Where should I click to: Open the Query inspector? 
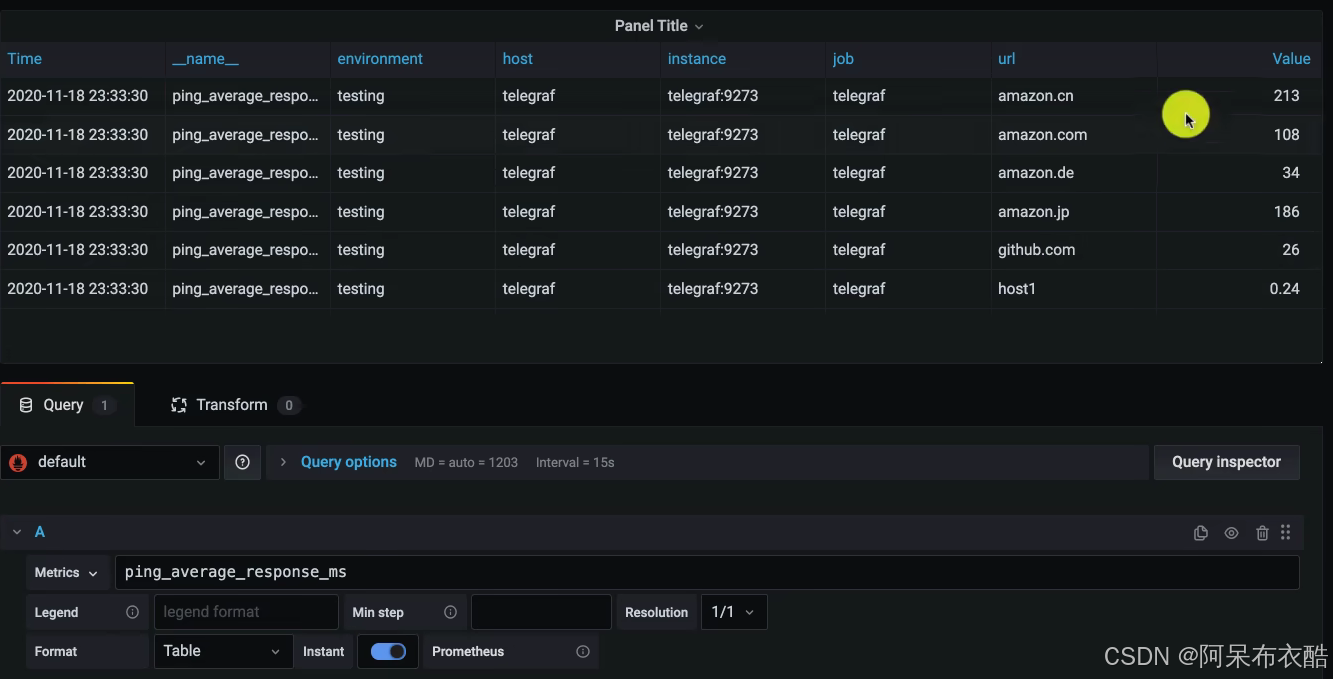(1226, 461)
